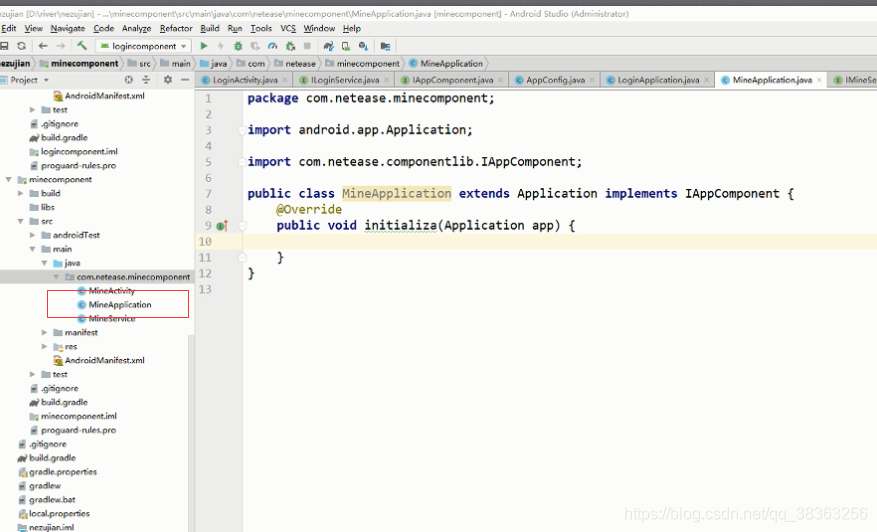Click the Run with Coverage icon
Viewport: 877px width, 532px height.
tap(255, 46)
